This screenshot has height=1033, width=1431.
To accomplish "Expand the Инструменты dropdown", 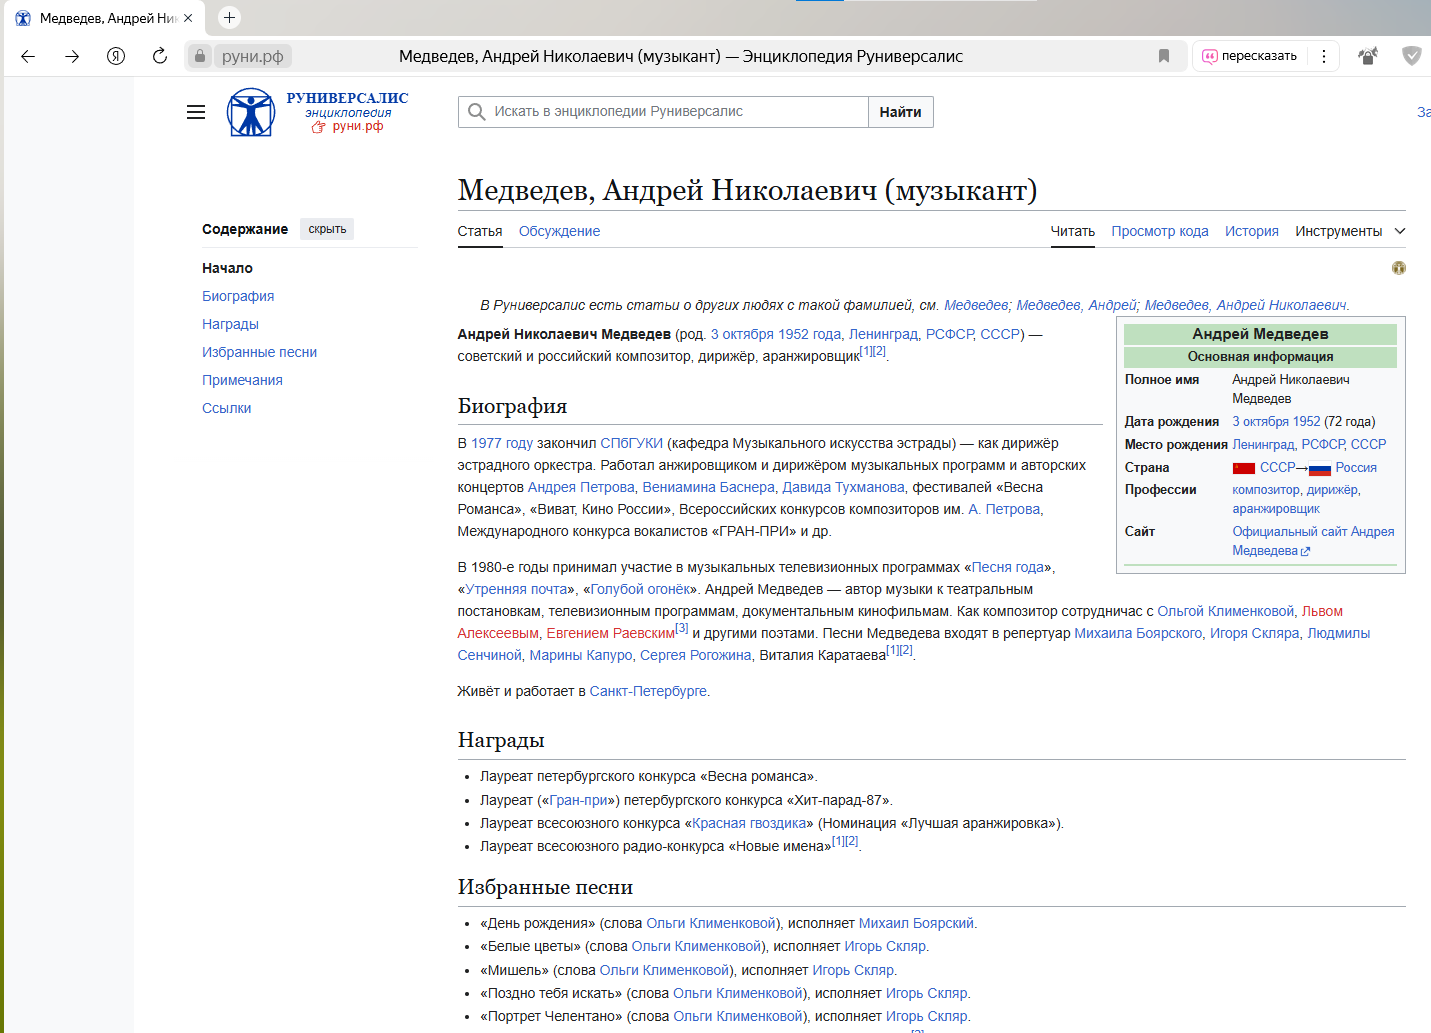I will (1350, 231).
